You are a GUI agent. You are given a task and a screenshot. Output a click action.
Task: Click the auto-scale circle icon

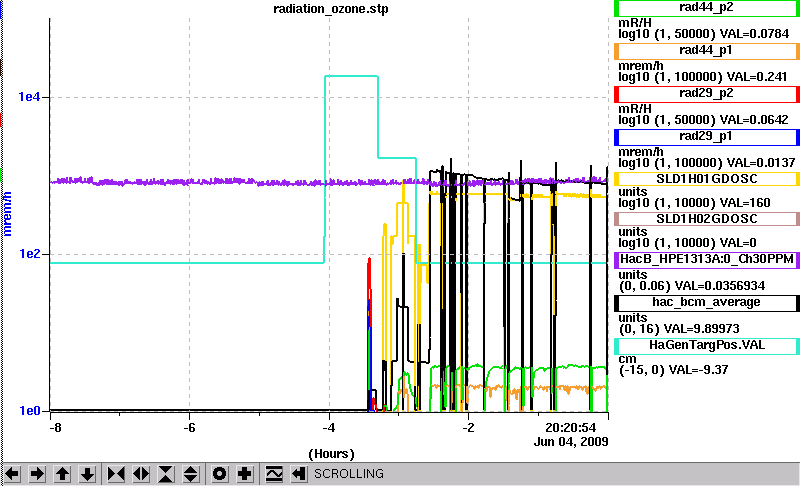click(x=220, y=474)
